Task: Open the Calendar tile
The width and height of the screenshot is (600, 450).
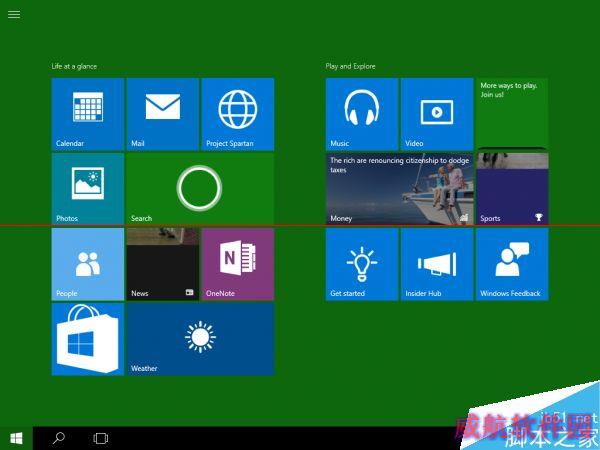Action: (88, 114)
